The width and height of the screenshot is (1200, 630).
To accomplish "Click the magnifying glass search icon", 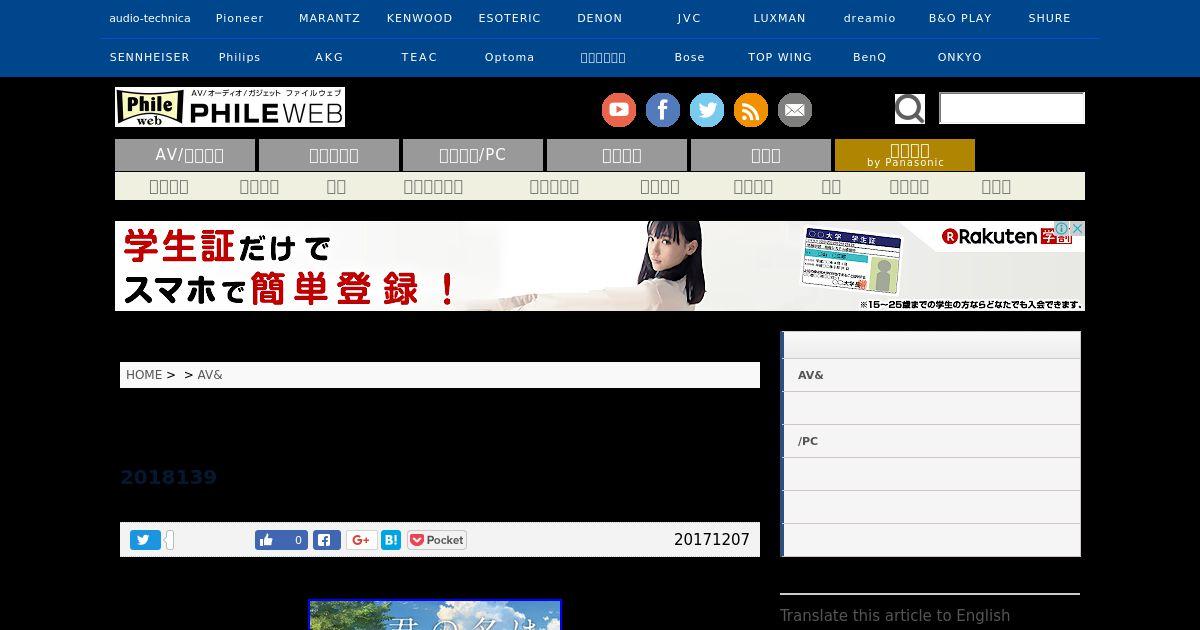I will pos(910,108).
